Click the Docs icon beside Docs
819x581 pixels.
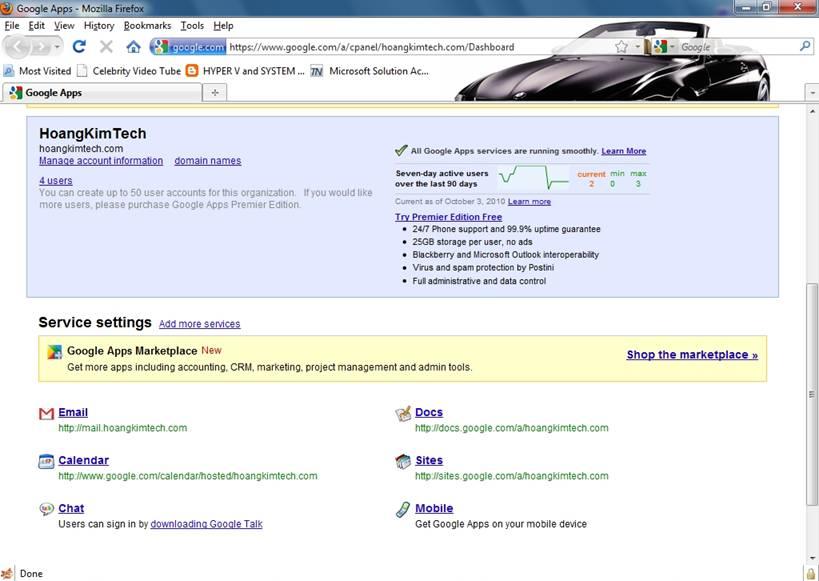pyautogui.click(x=403, y=414)
